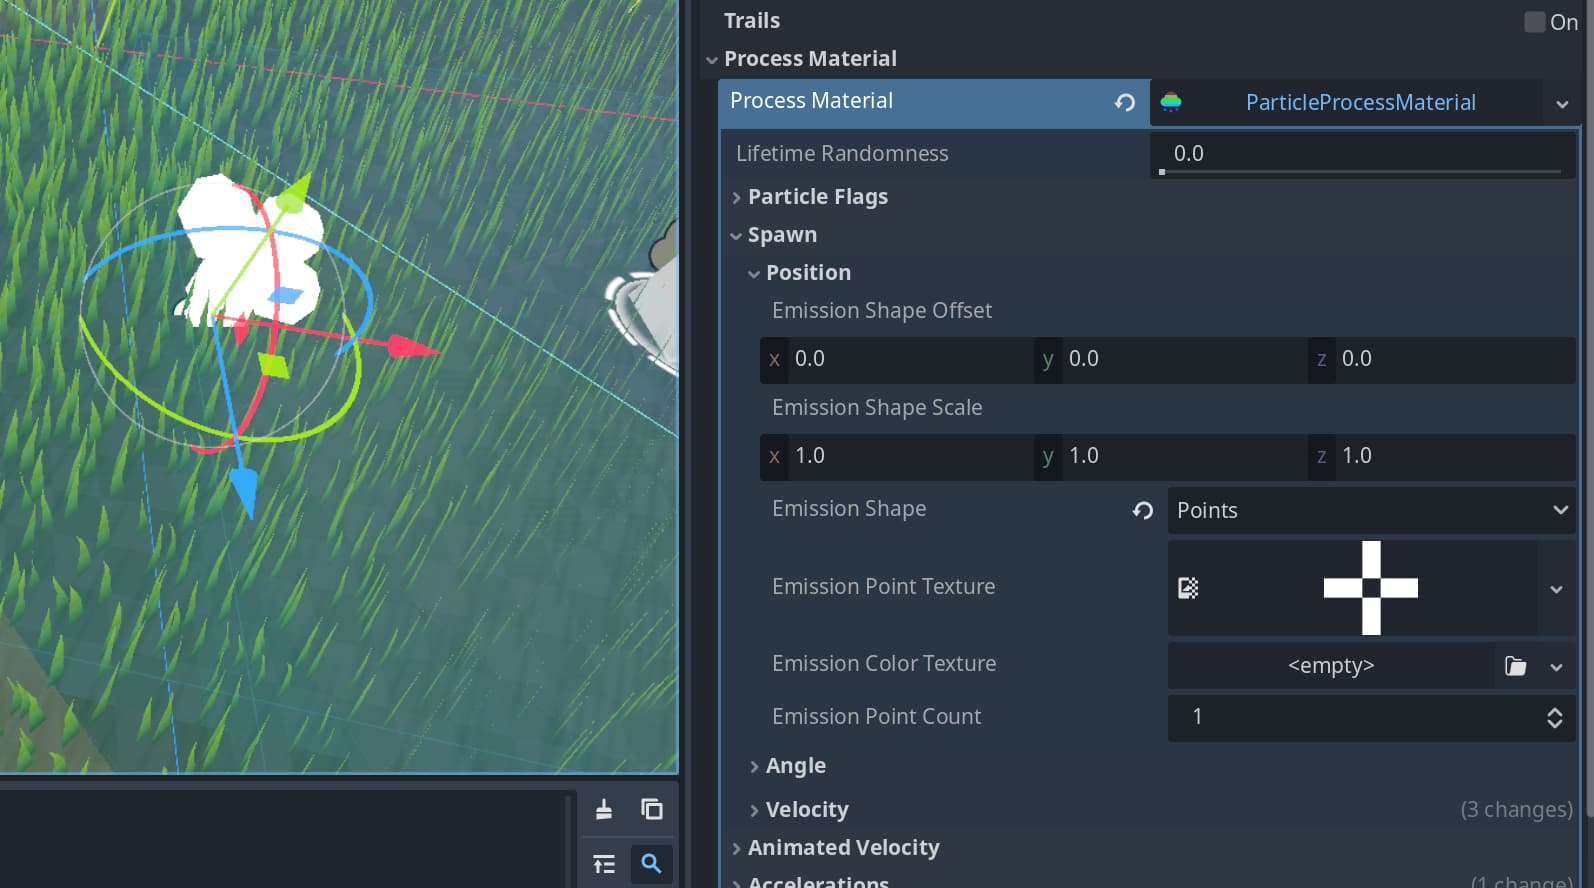1594x888 pixels.
Task: Click the empty Emission Color Texture slot
Action: (x=1330, y=666)
